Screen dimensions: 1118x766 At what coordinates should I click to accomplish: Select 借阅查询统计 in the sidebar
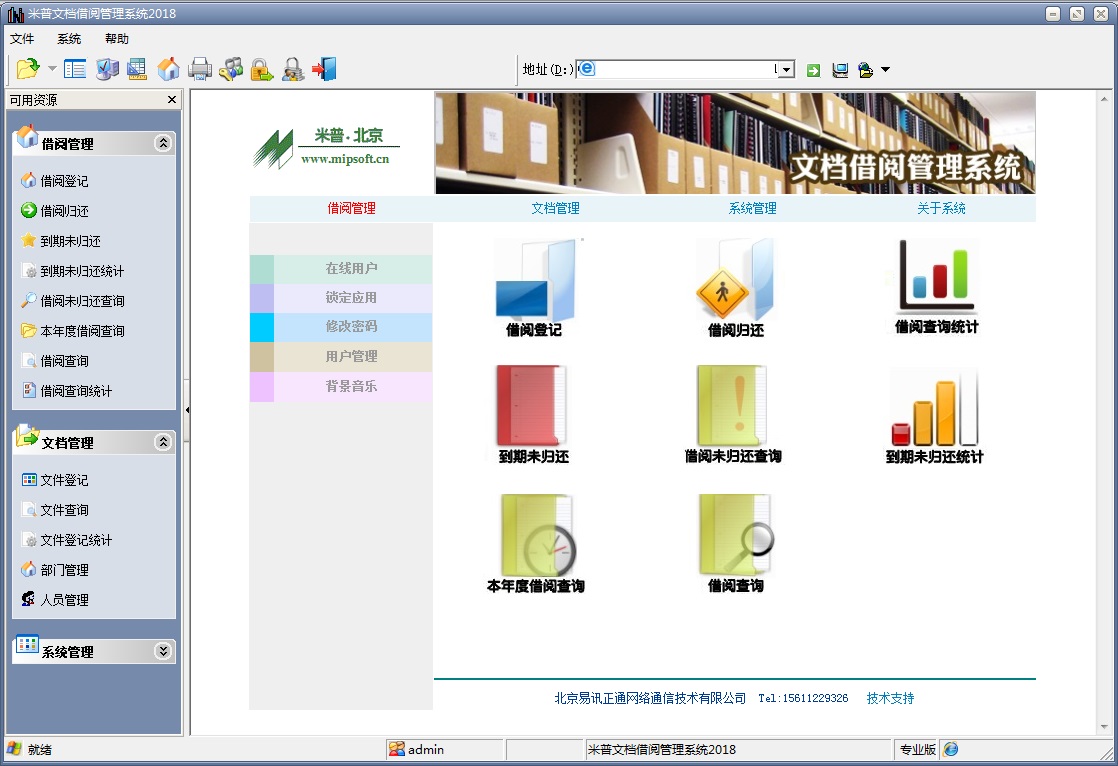click(67, 391)
